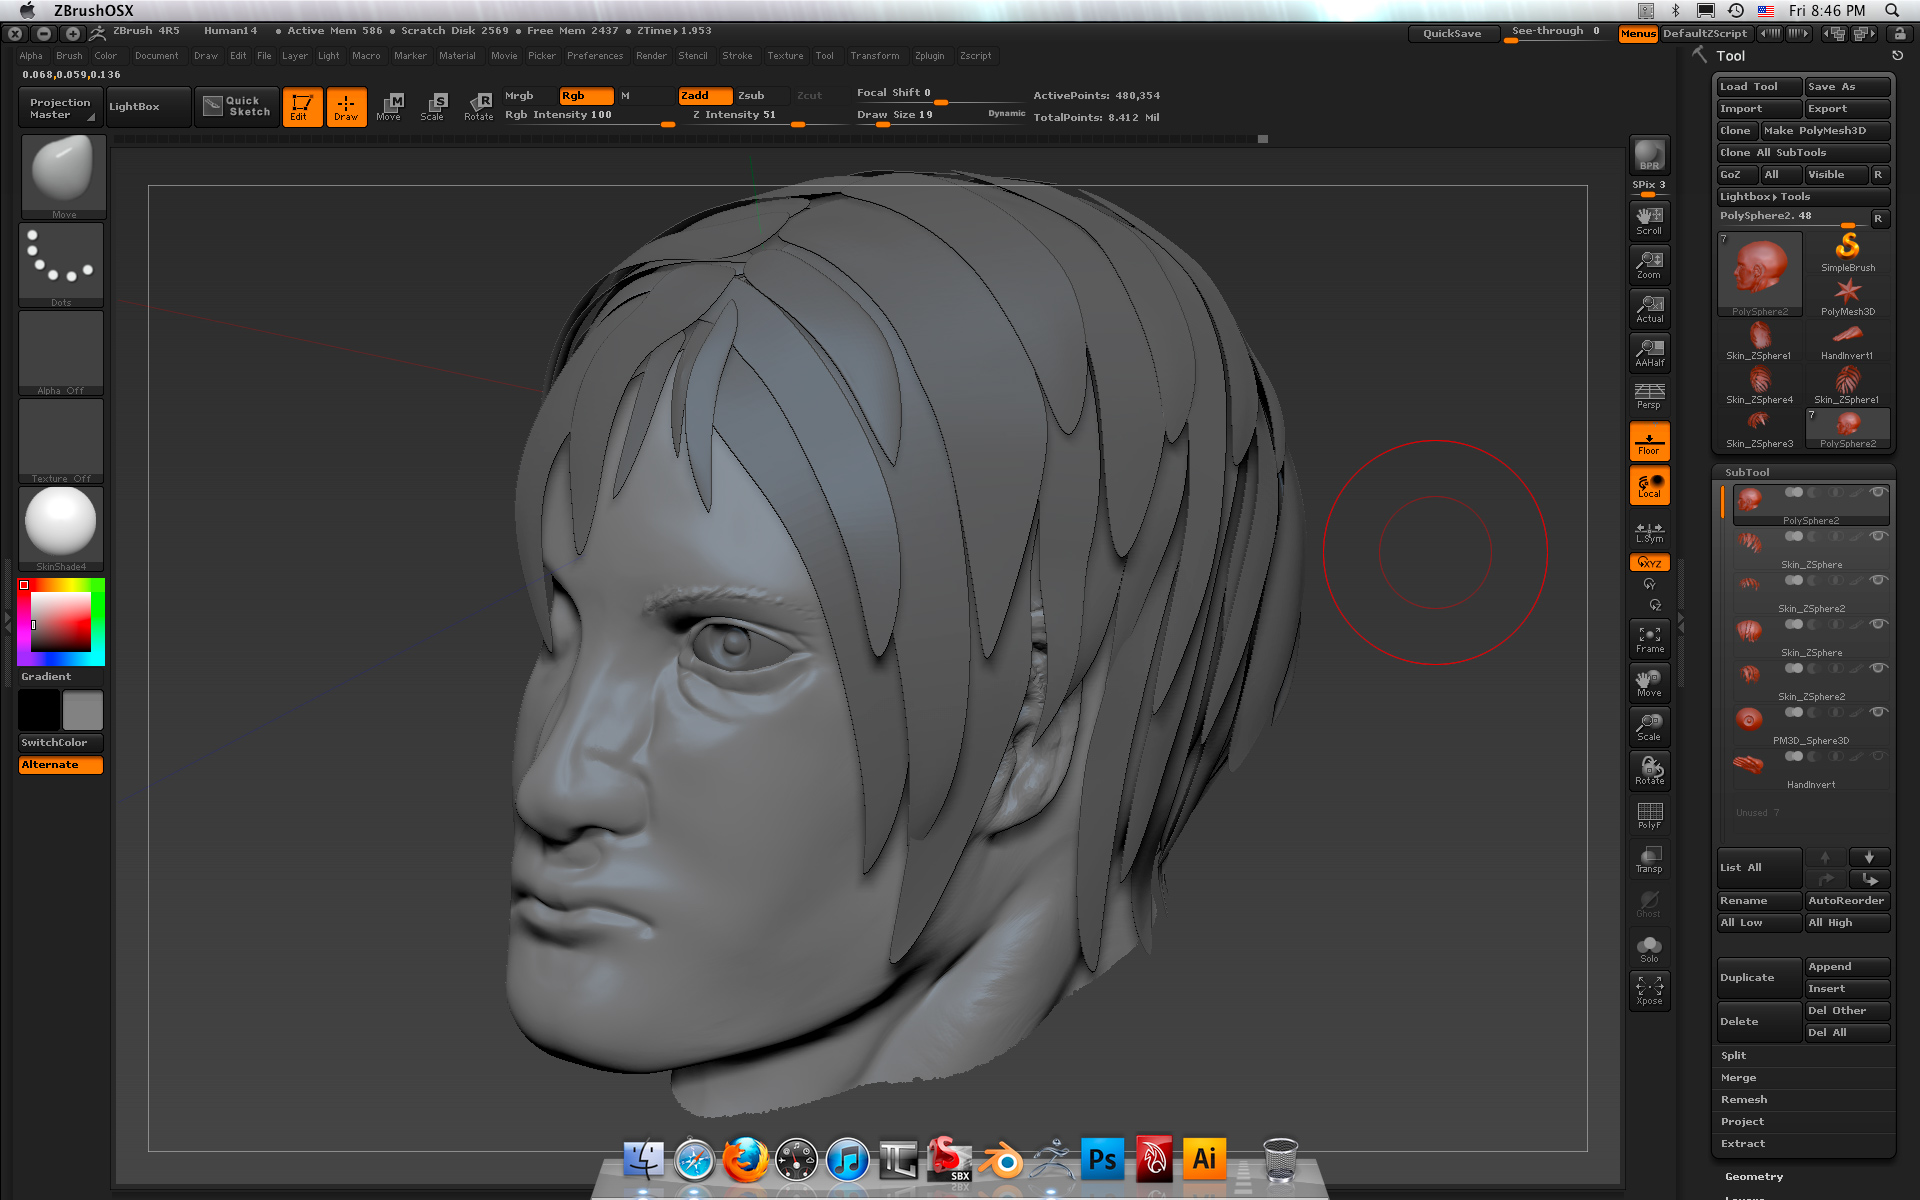Toggle Transp transparency mode
Image resolution: width=1920 pixels, height=1200 pixels.
[1649, 858]
